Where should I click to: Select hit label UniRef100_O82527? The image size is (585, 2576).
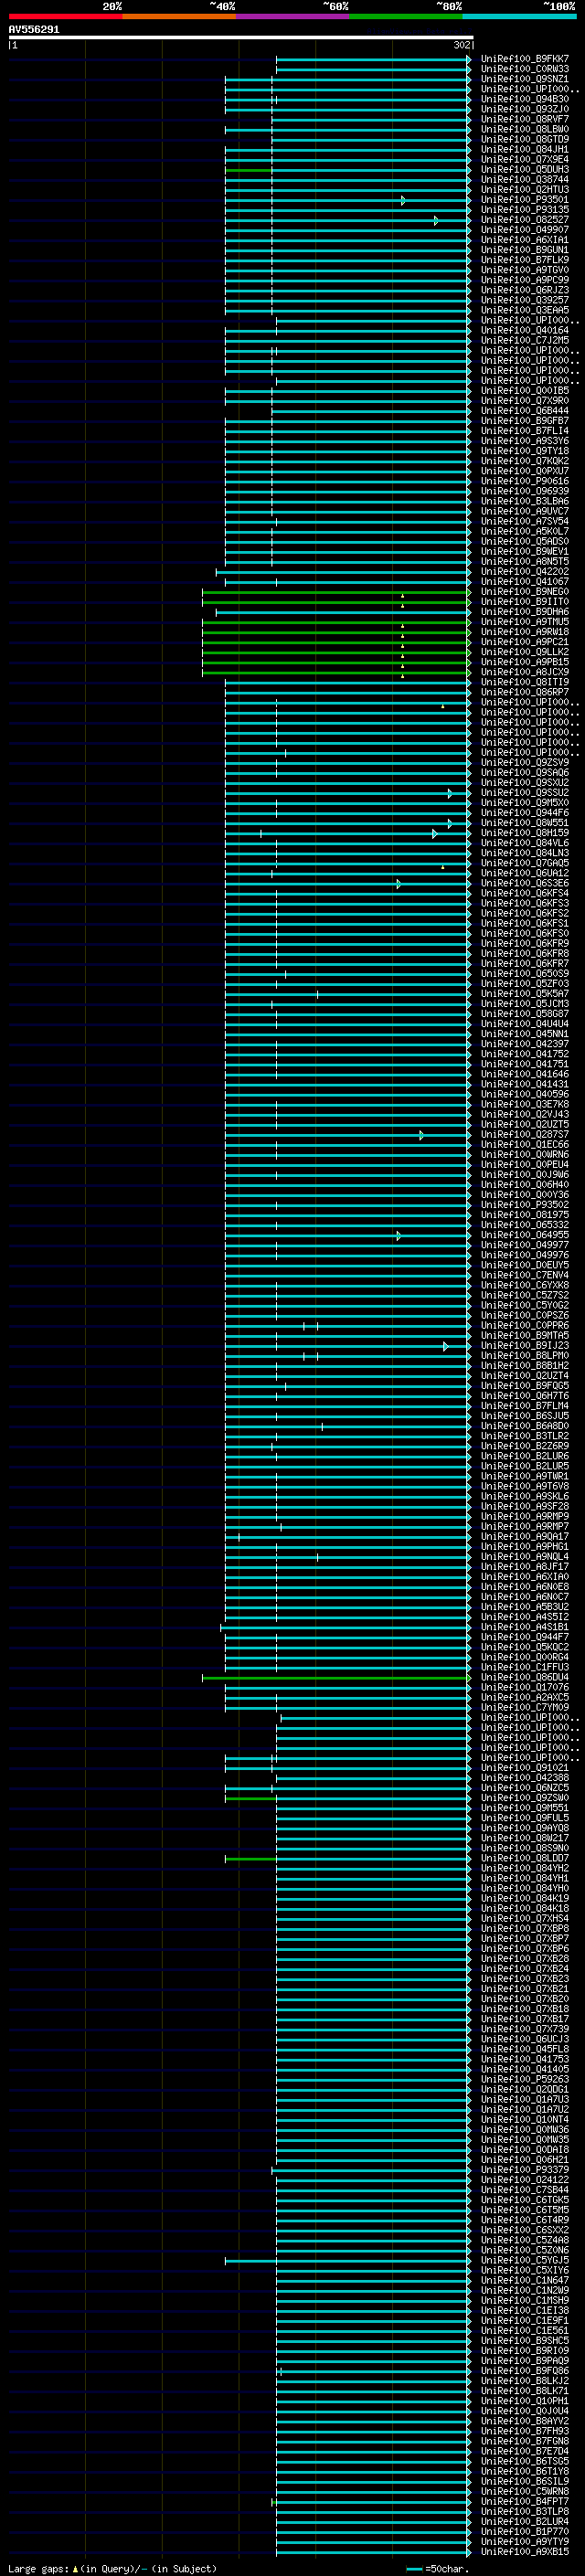[x=525, y=220]
